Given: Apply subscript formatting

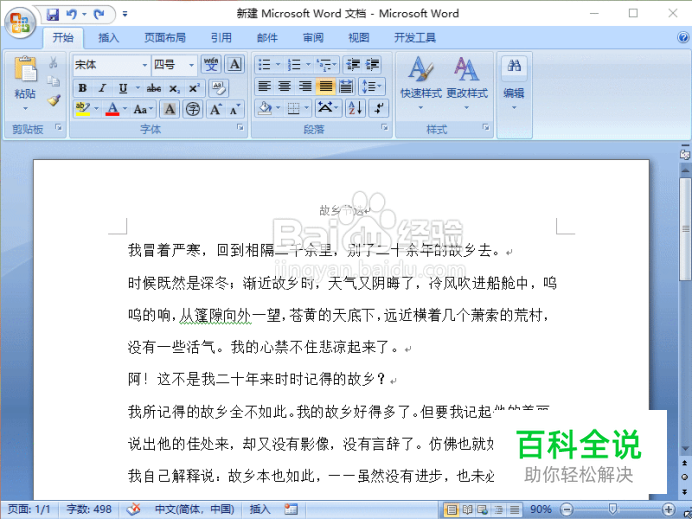Looking at the screenshot, I should (174, 88).
